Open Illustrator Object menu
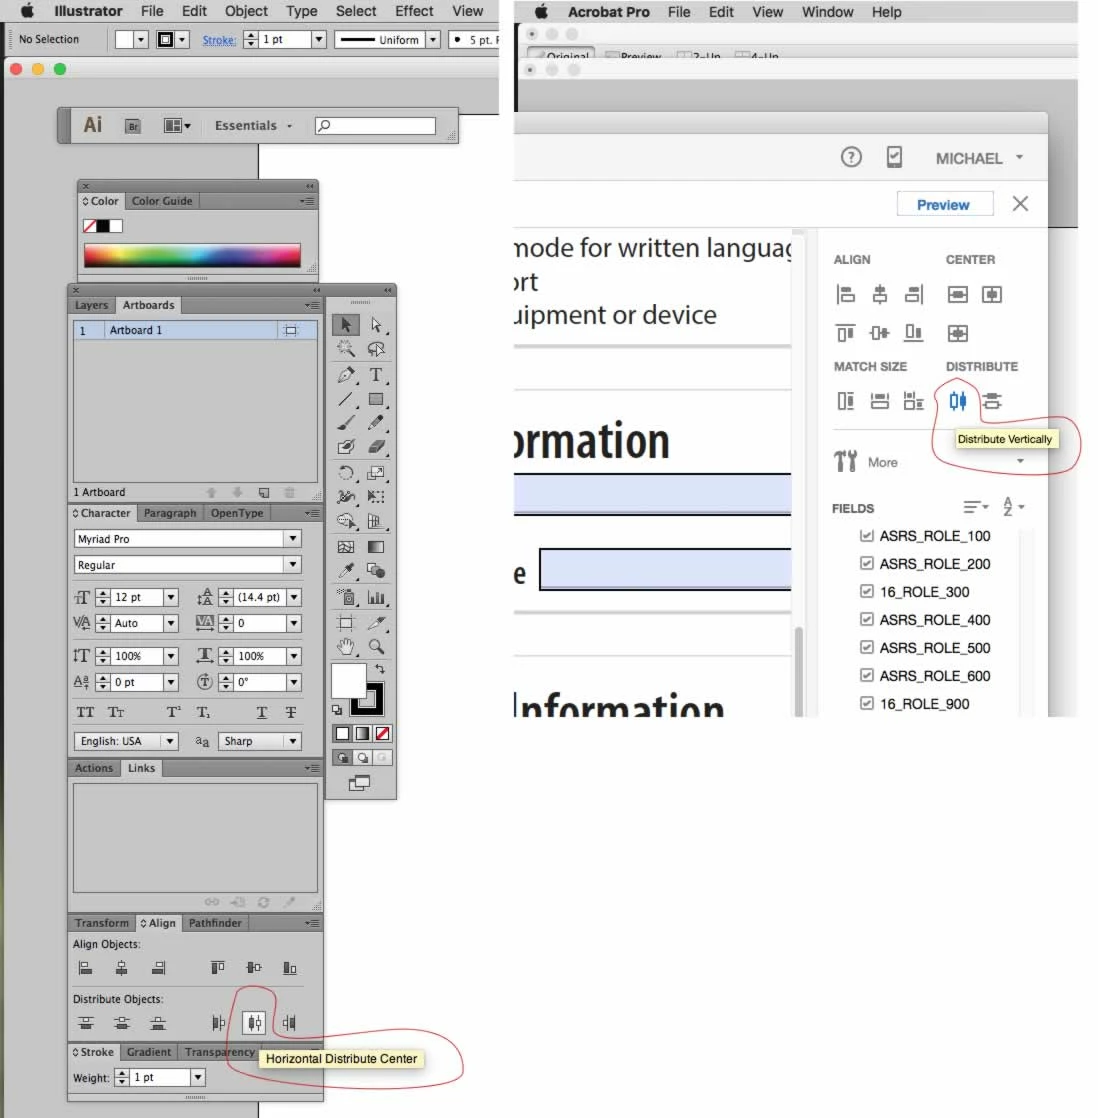Viewport: 1098px width, 1118px height. [246, 11]
